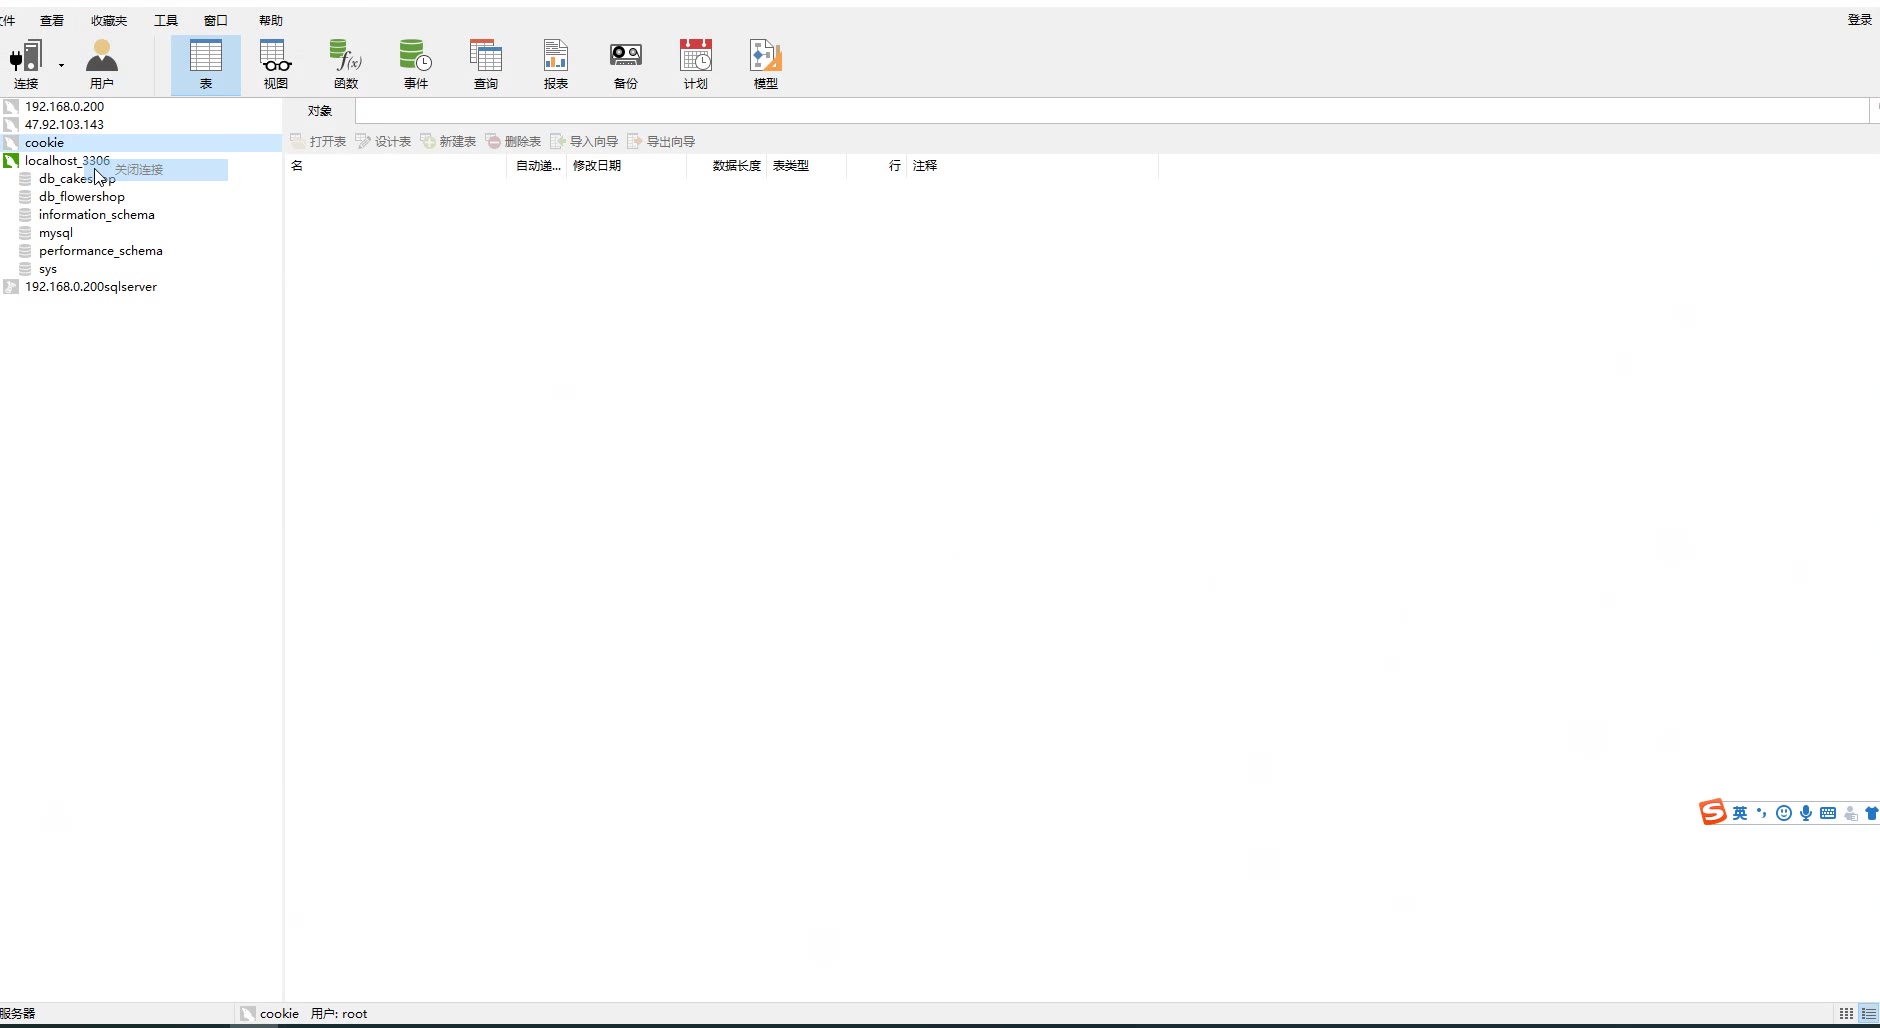Select the 事件 events icon

coord(416,65)
